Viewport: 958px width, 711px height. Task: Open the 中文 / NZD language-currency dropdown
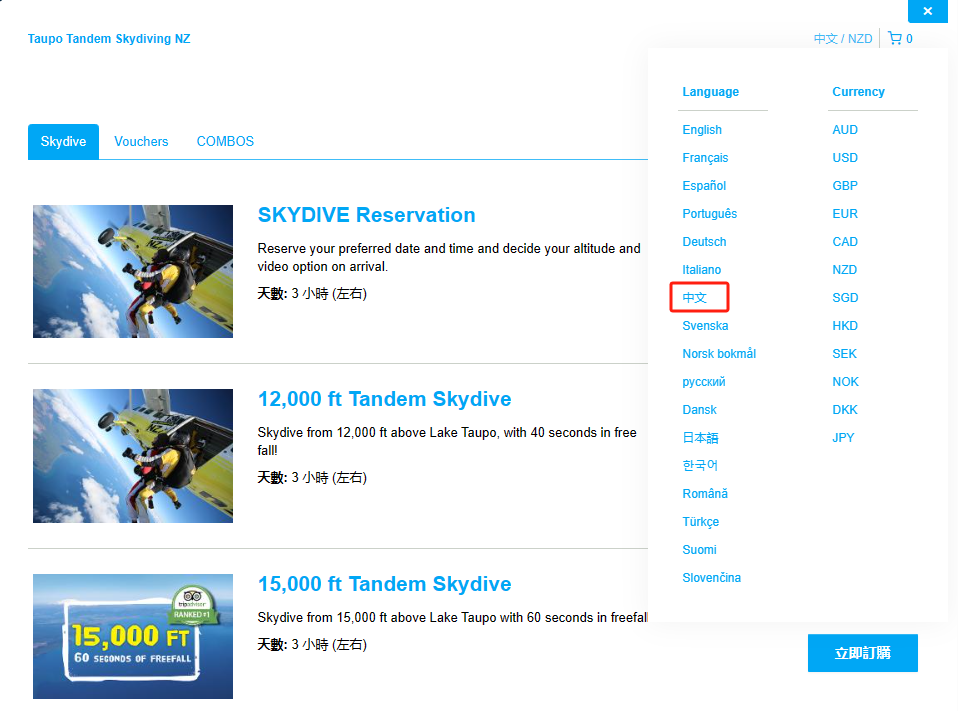pyautogui.click(x=843, y=38)
